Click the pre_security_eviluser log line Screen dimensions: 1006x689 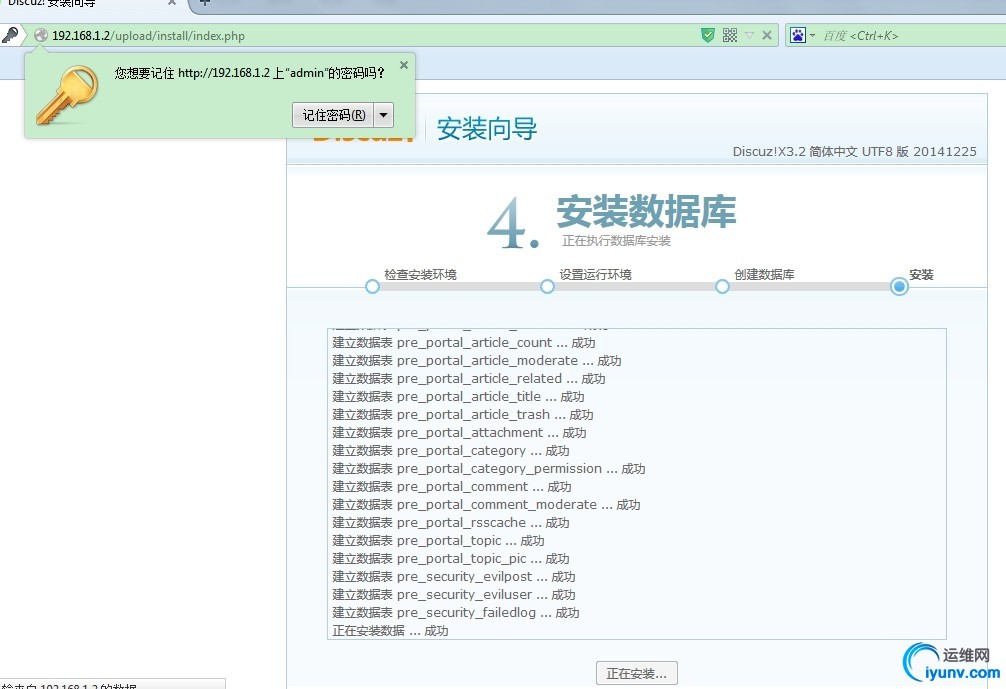point(454,594)
